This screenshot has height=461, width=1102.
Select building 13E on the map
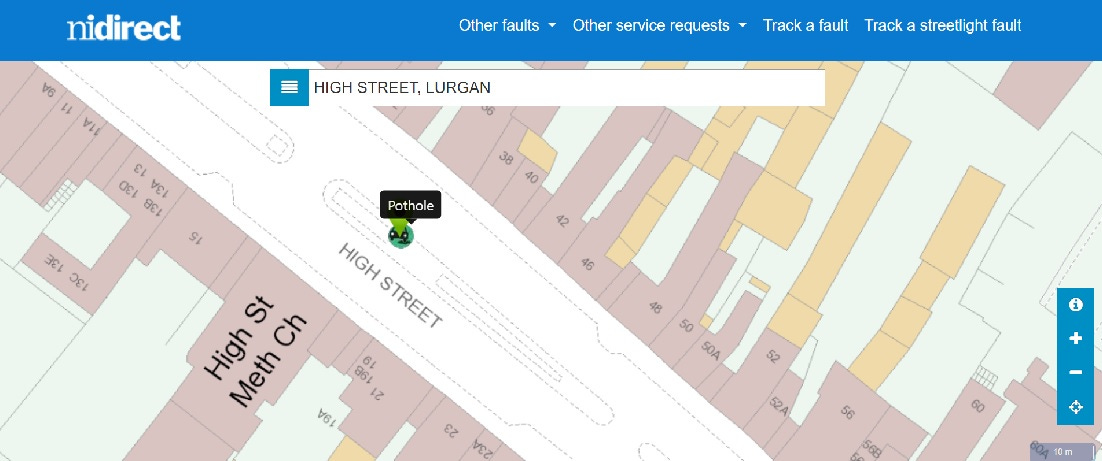point(54,262)
